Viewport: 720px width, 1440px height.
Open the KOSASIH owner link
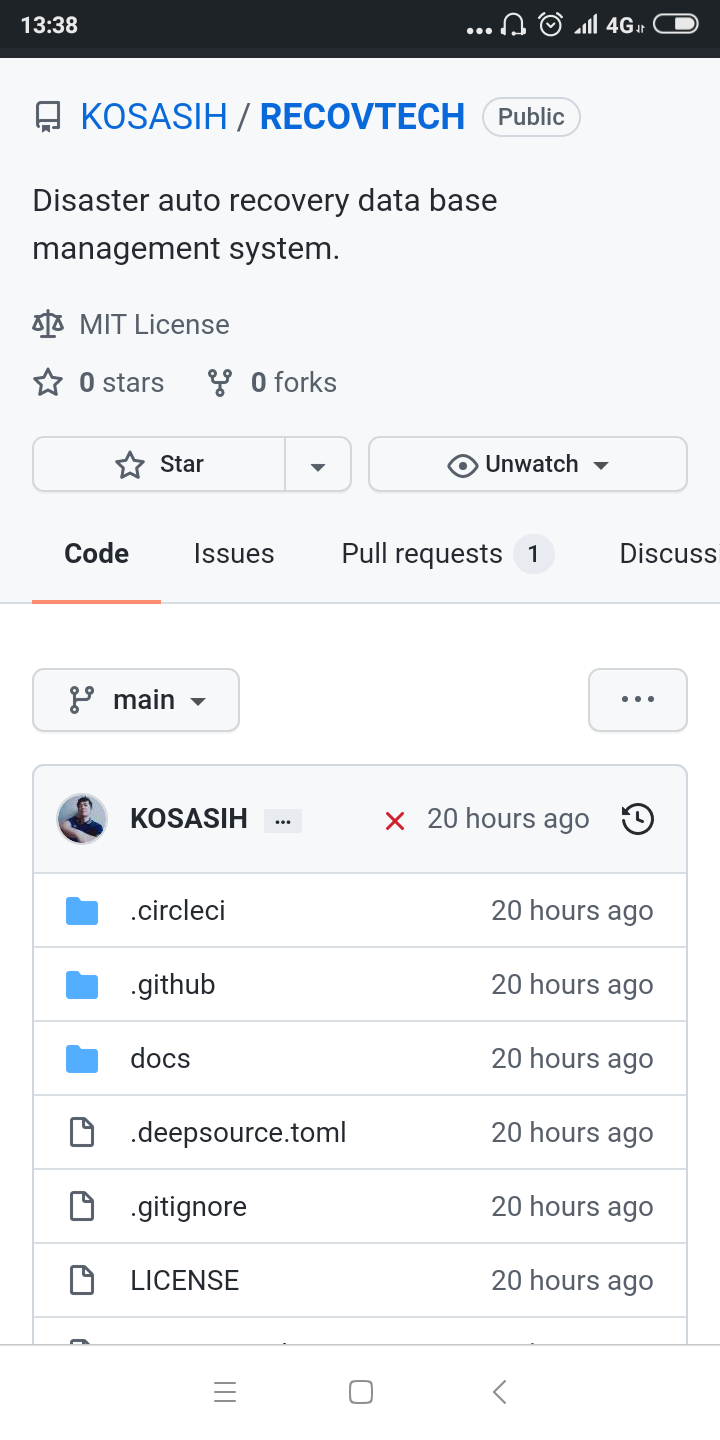pyautogui.click(x=154, y=117)
